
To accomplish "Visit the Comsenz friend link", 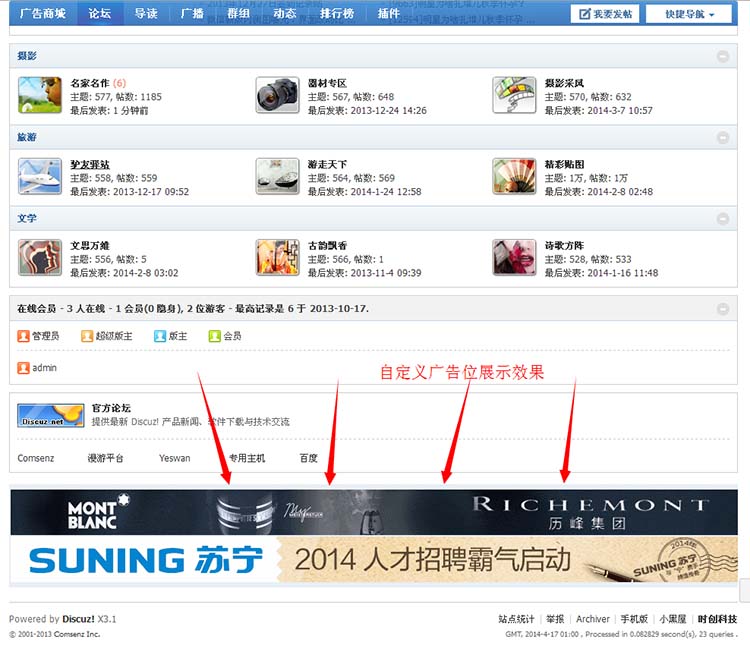I will (x=36, y=458).
